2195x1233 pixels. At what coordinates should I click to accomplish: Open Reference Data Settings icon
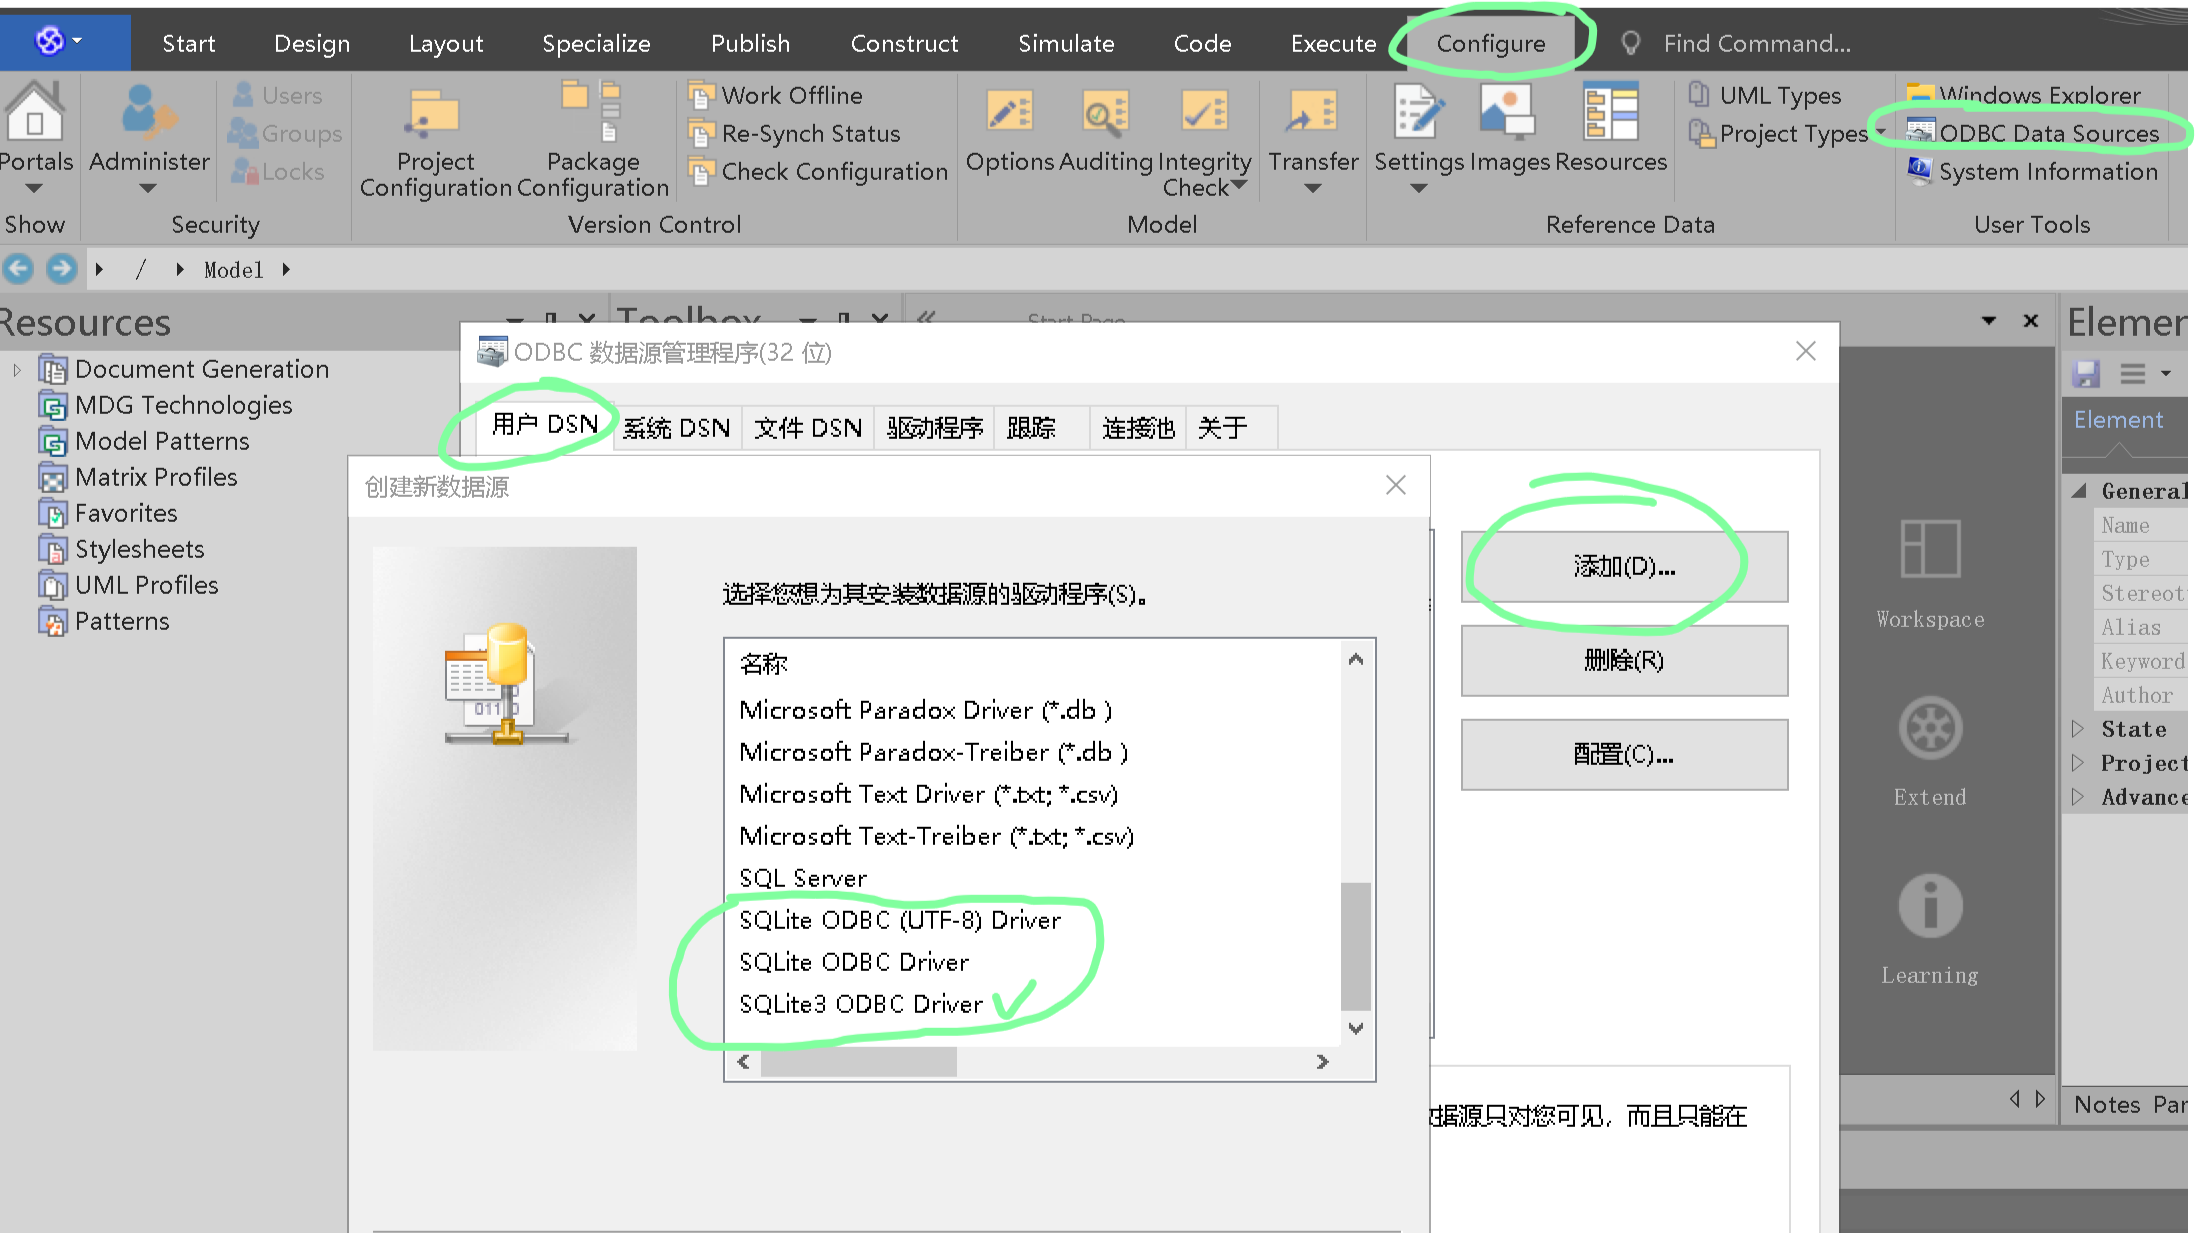click(1419, 112)
